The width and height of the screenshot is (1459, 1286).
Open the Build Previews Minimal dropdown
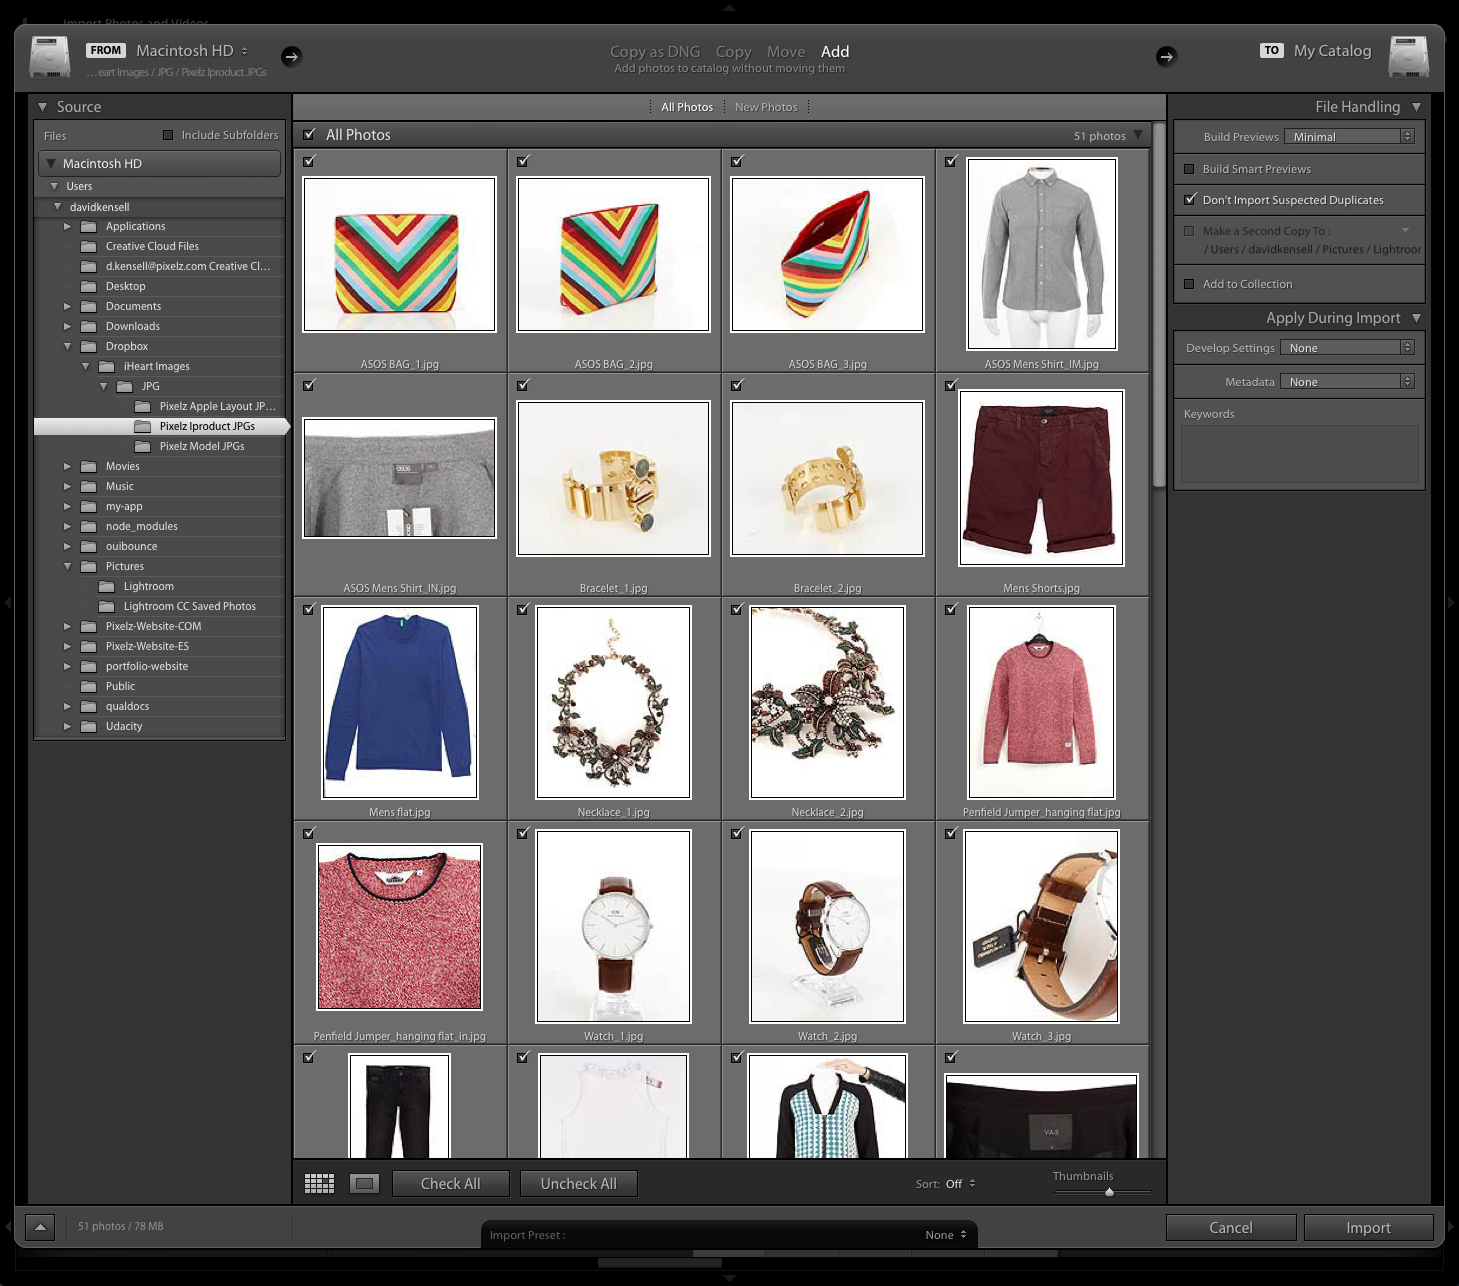click(x=1349, y=137)
